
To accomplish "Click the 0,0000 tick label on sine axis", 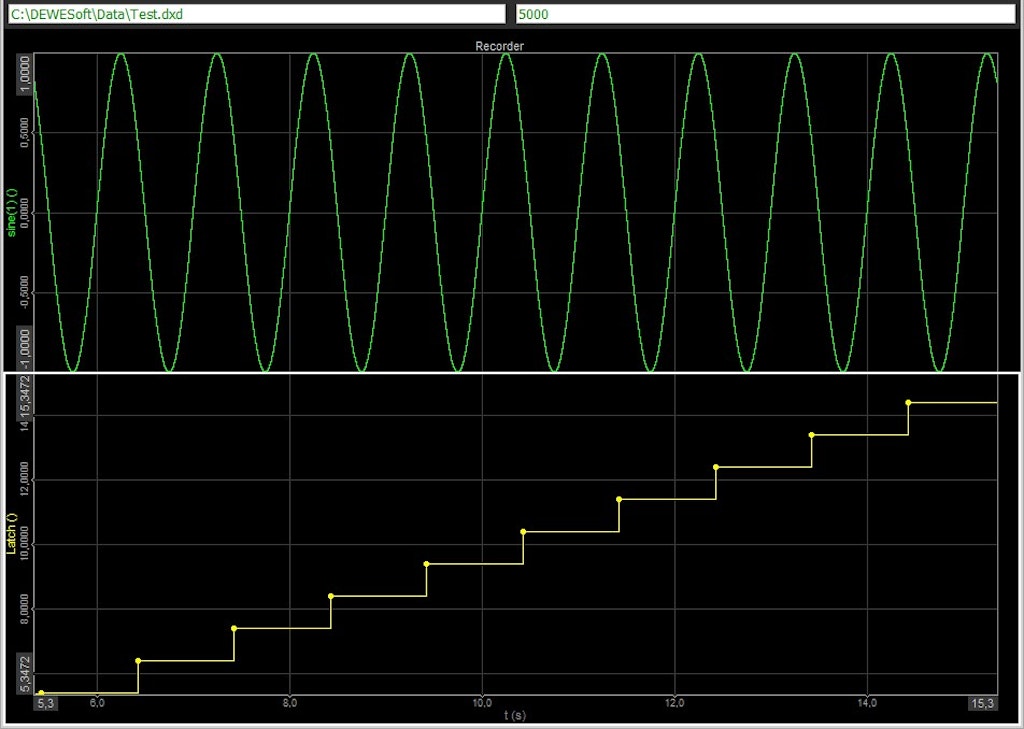I will click(x=25, y=213).
